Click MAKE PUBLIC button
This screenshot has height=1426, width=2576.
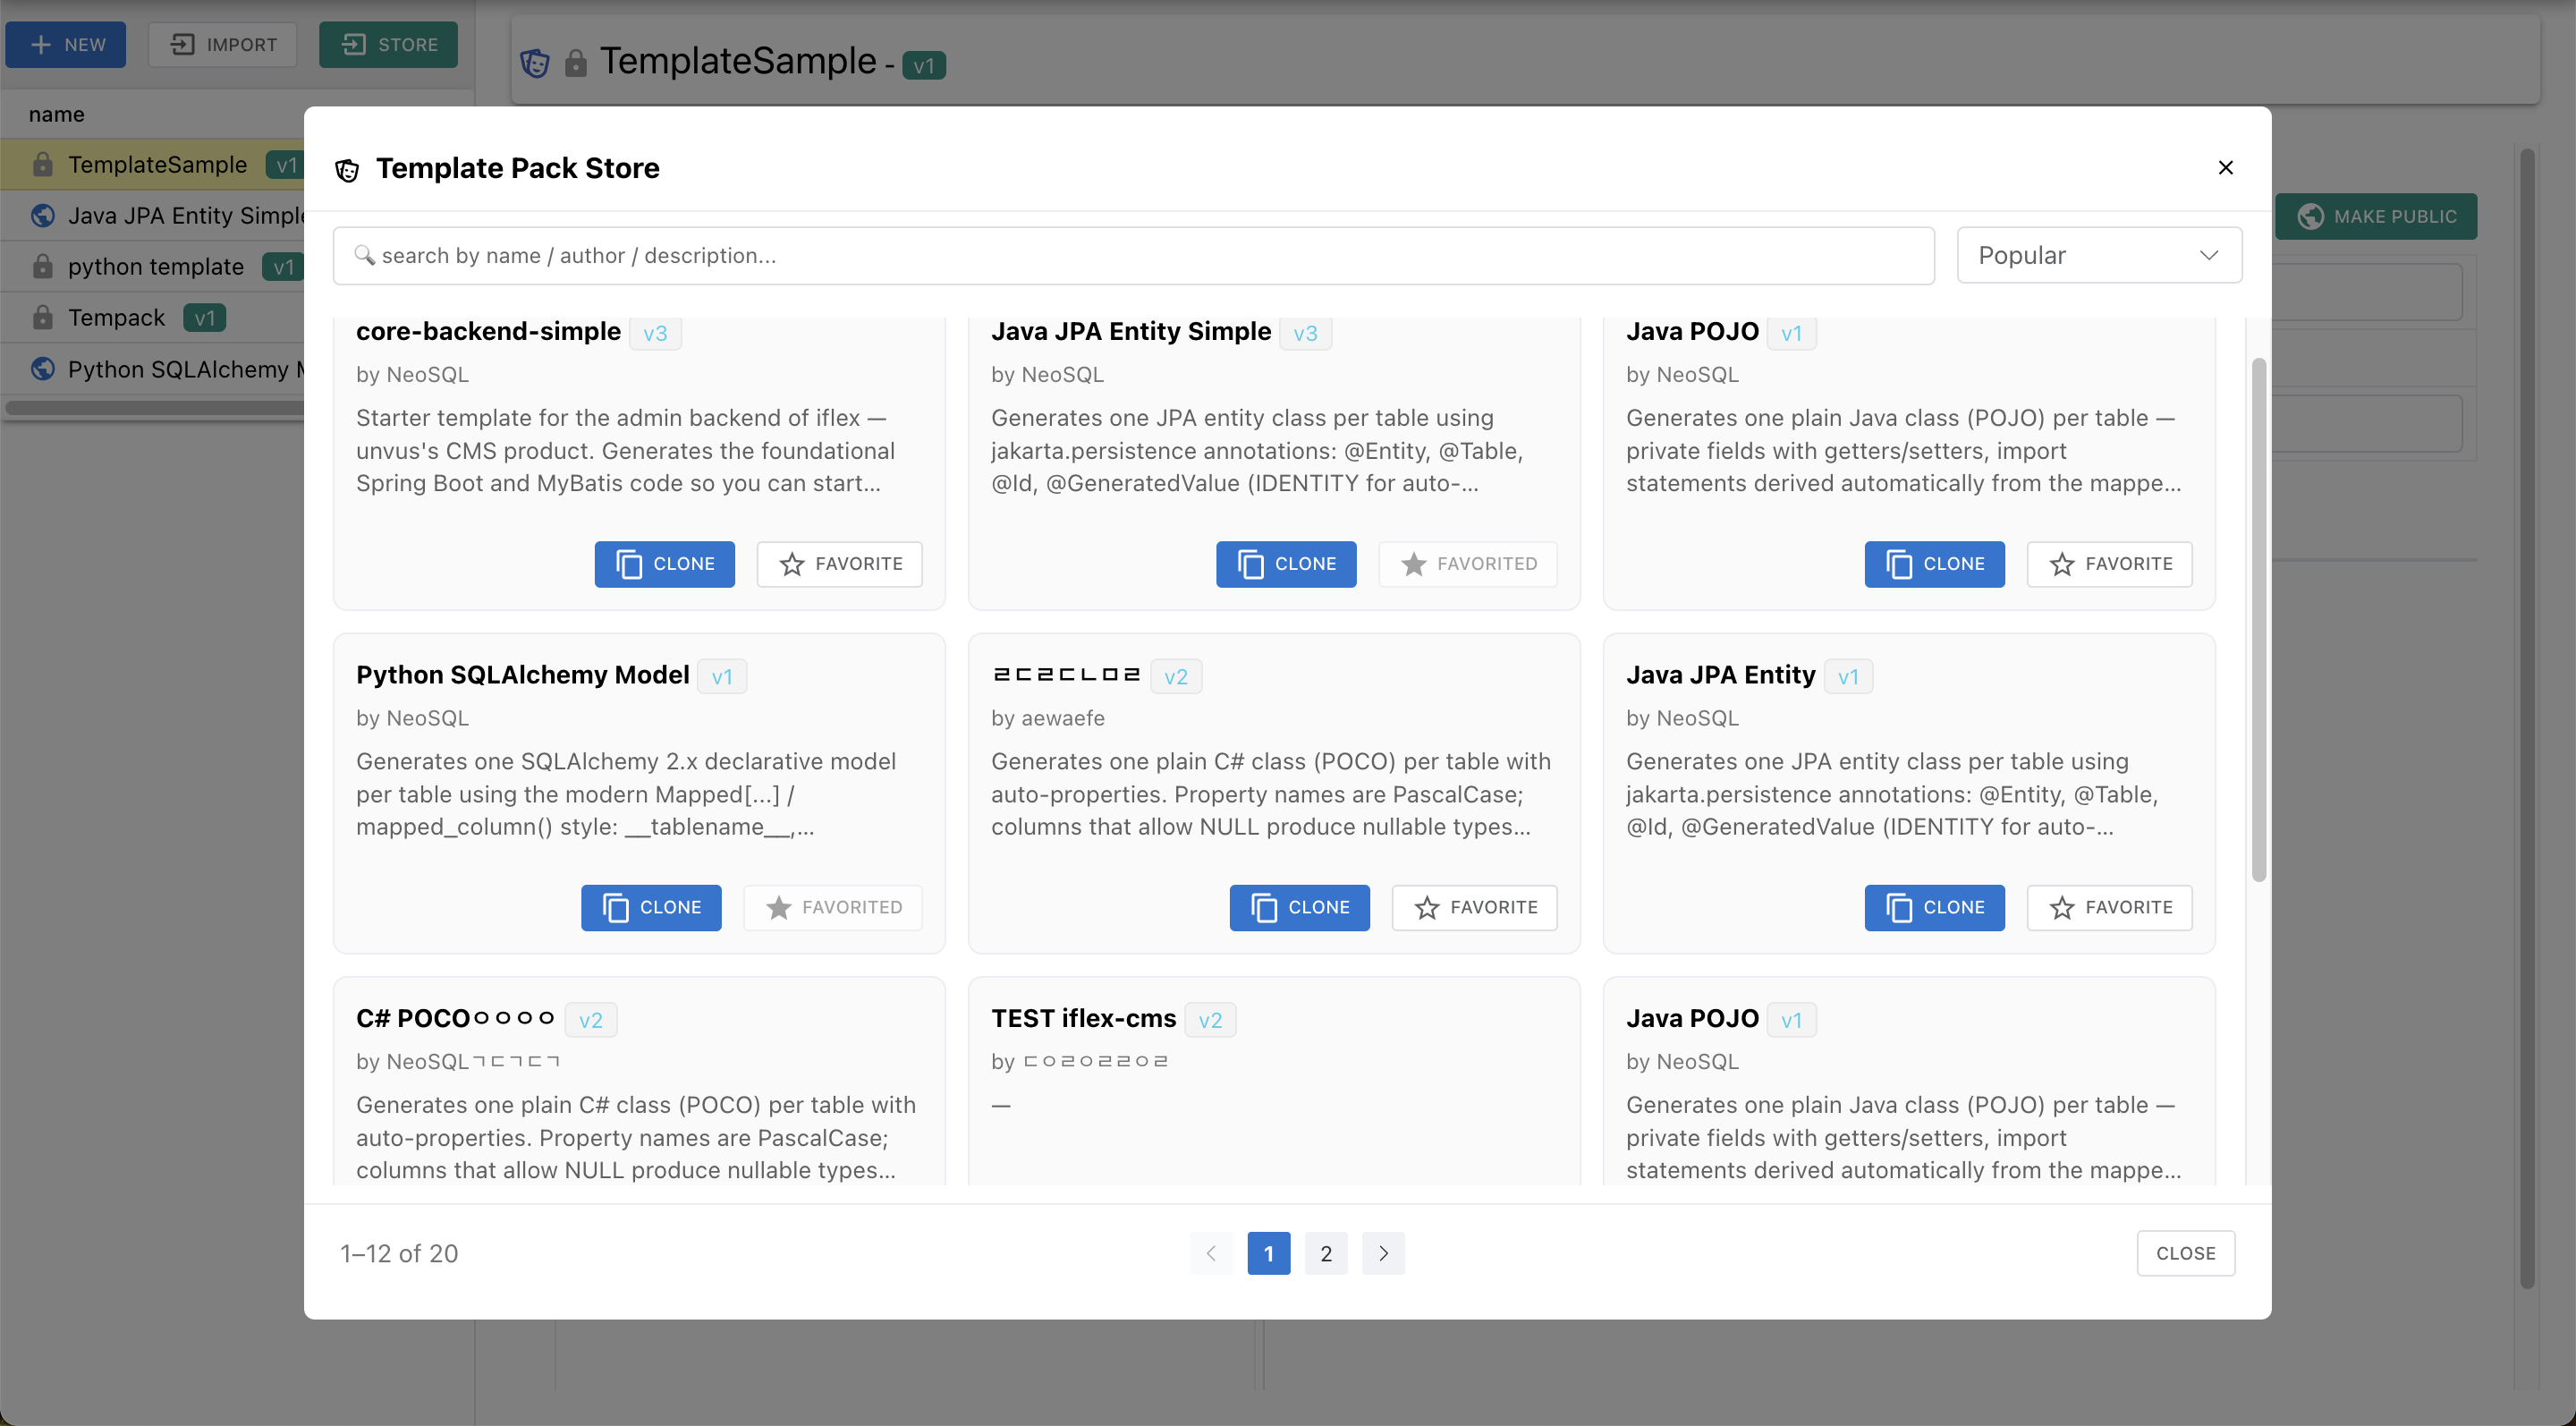2375,216
